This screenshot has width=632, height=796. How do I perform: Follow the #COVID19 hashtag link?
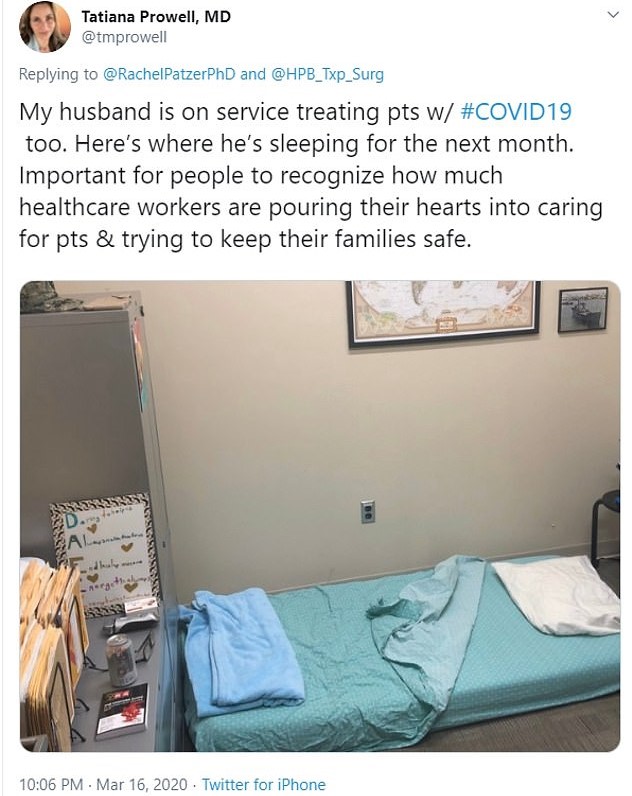point(516,112)
